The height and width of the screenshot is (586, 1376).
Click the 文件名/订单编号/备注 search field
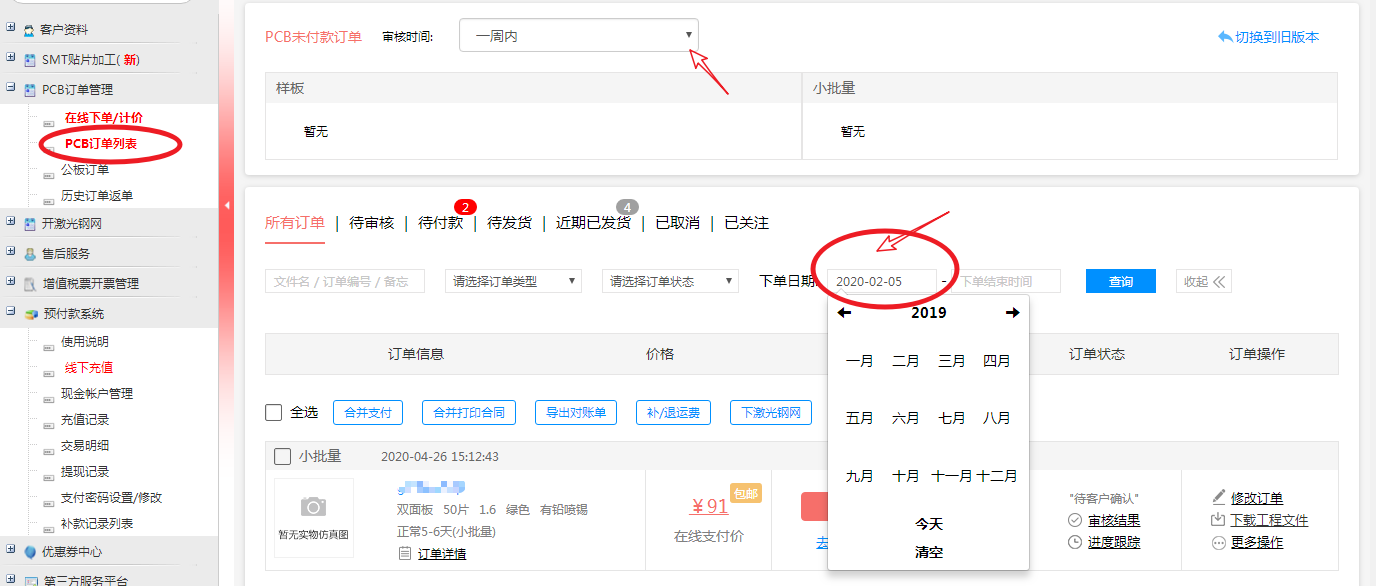point(345,281)
